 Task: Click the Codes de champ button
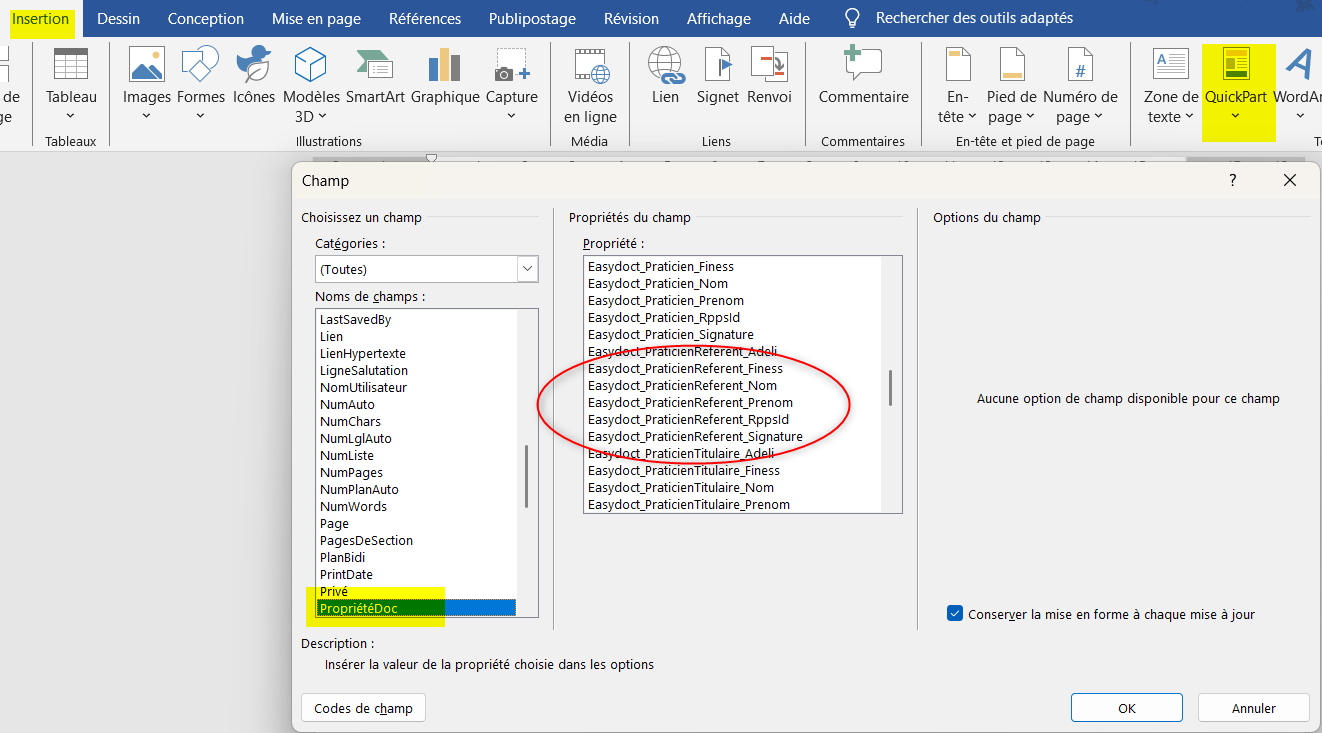(x=363, y=708)
